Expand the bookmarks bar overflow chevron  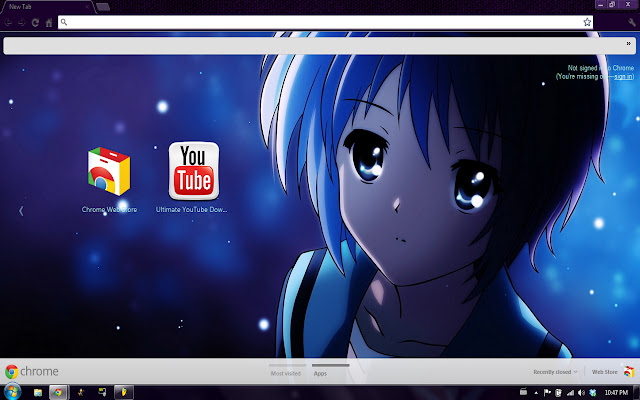coord(629,44)
